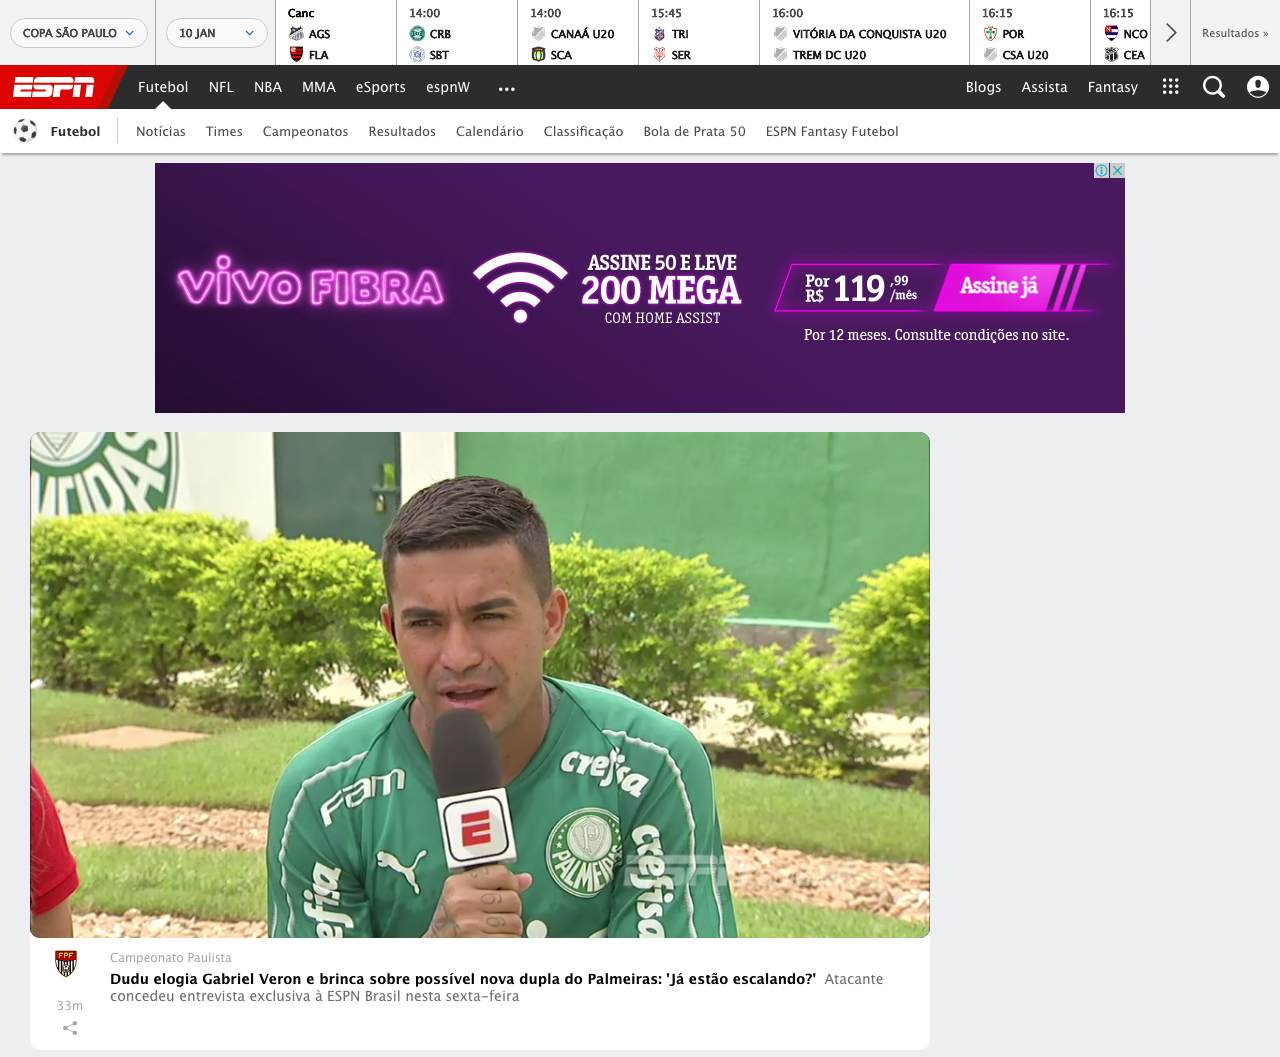Viewport: 1280px width, 1057px height.
Task: Click the CRB team crest
Action: click(417, 34)
